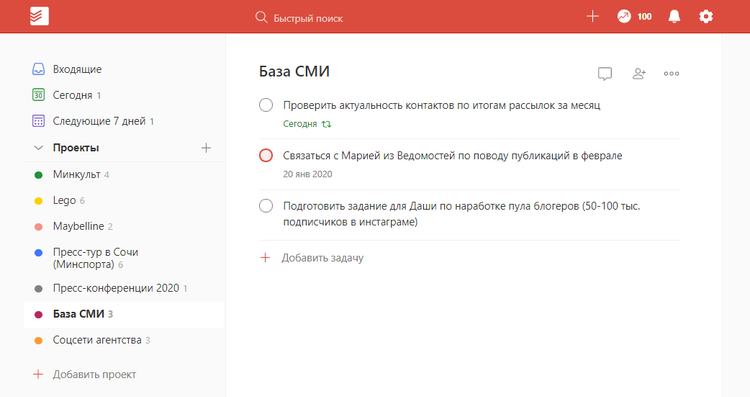
Task: Click the orange Соцсети агентства color dot
Action: point(39,341)
